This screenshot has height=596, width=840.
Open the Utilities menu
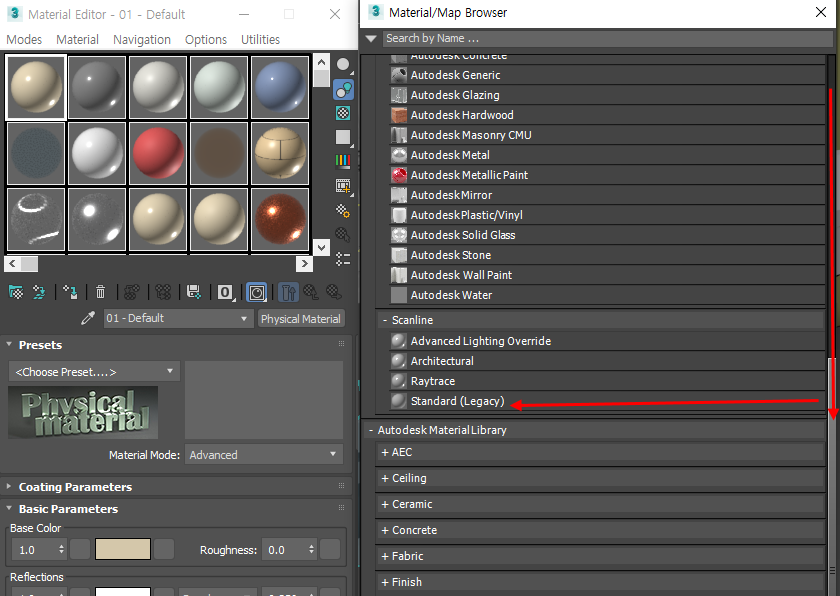coord(260,40)
